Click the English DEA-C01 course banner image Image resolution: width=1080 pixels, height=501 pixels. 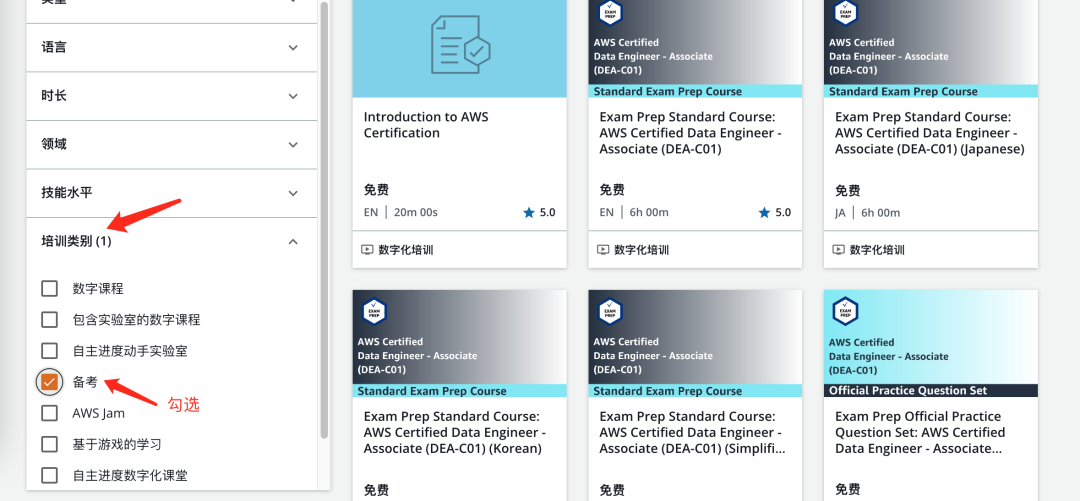pyautogui.click(x=695, y=48)
